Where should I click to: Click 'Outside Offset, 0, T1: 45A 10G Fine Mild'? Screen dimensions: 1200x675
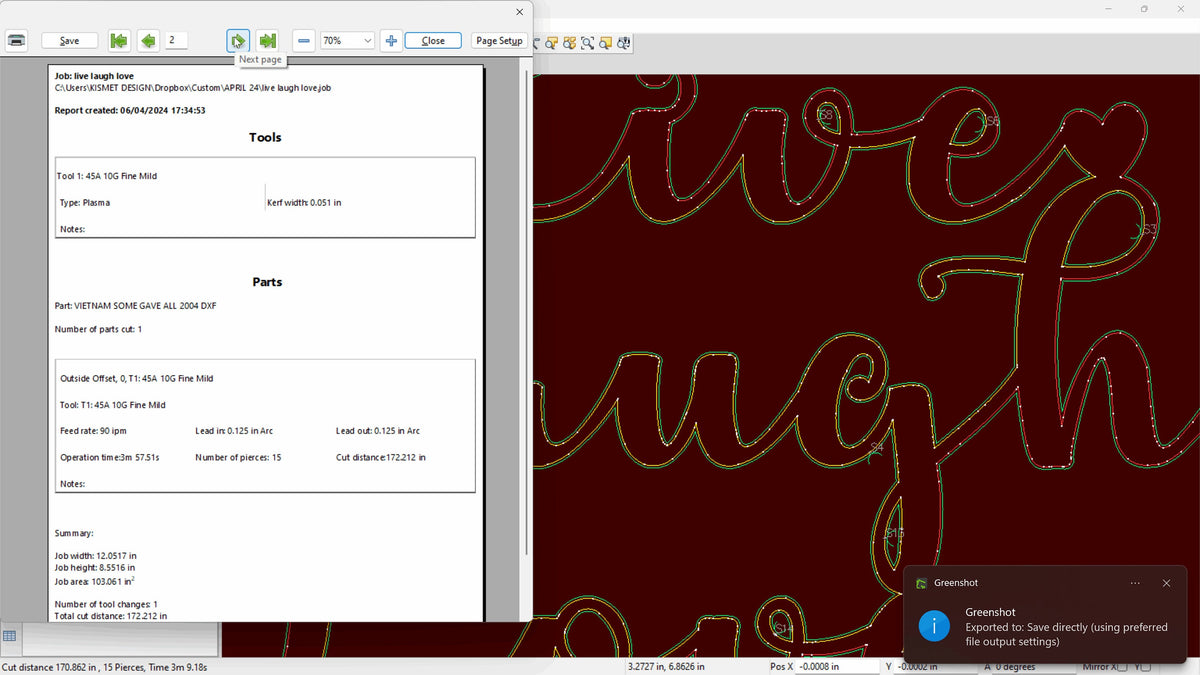[x=137, y=378]
